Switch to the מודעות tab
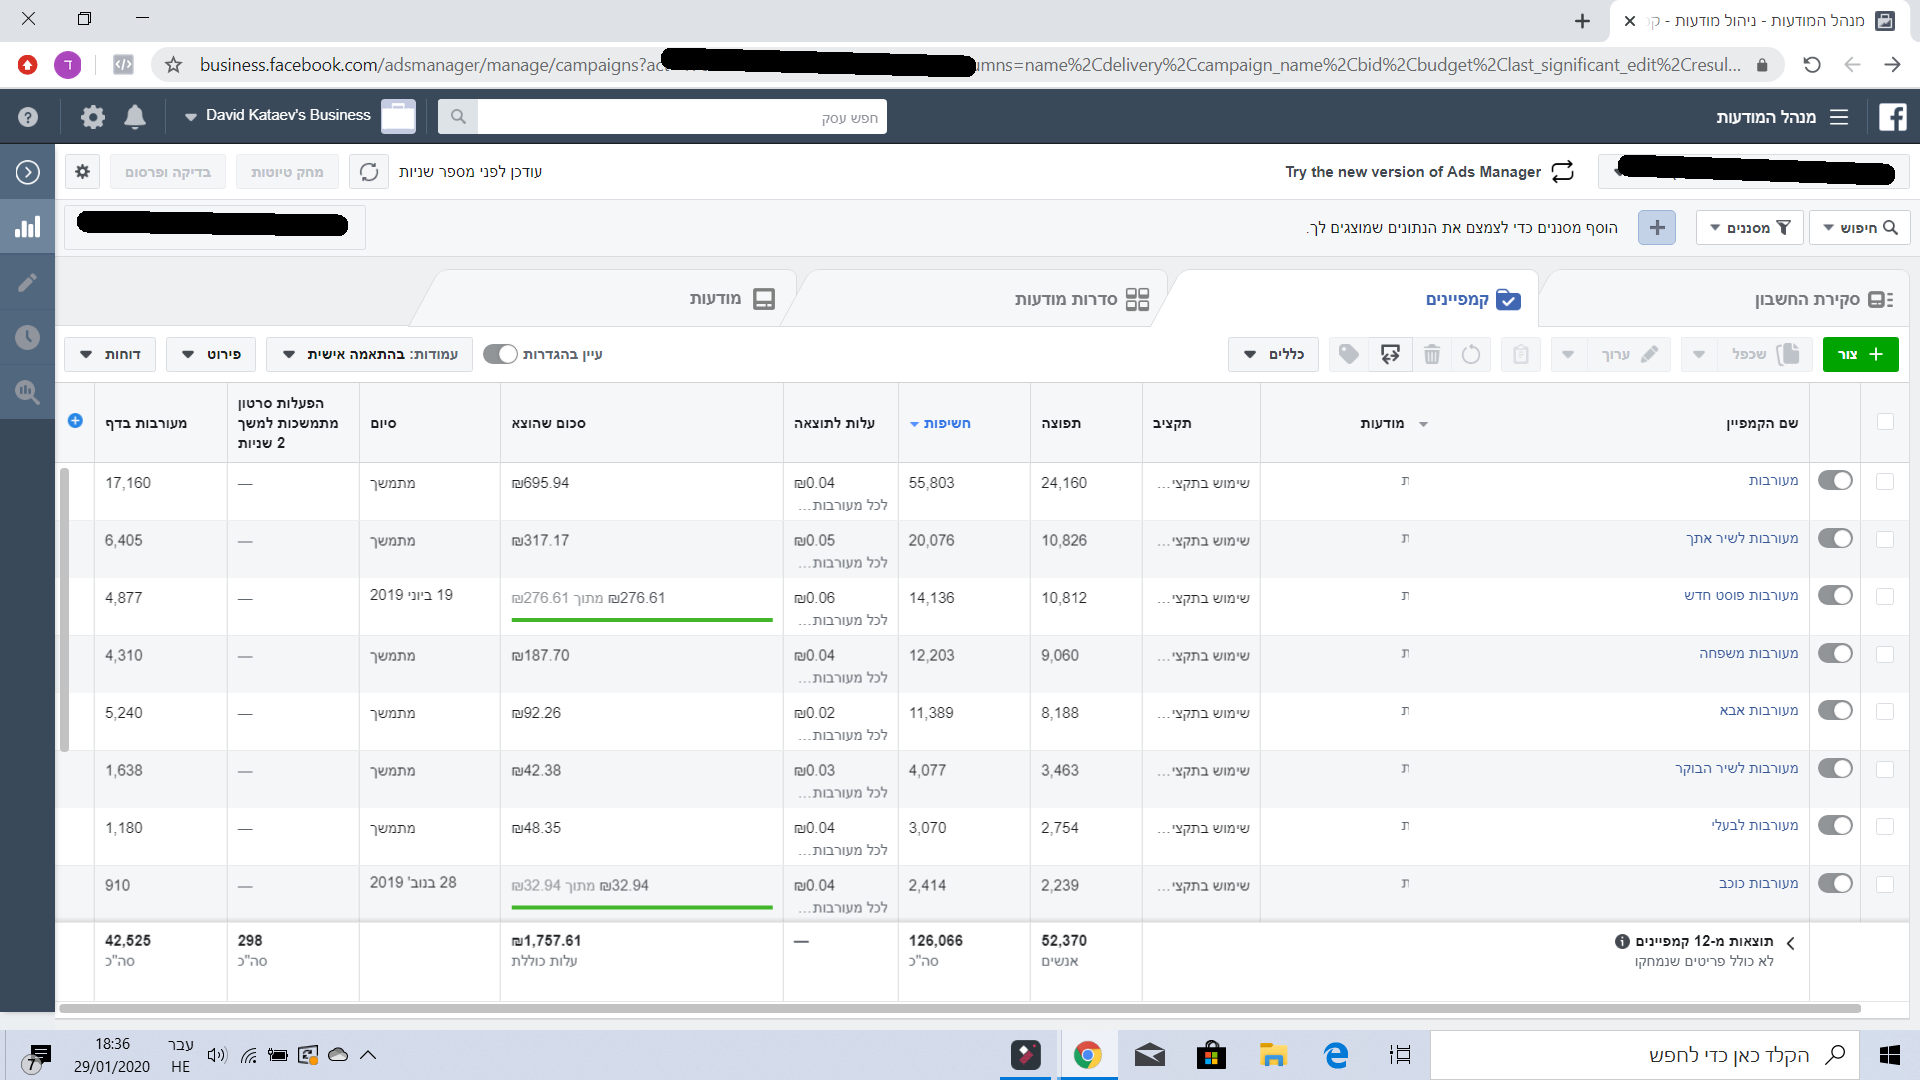This screenshot has height=1080, width=1920. 732,299
